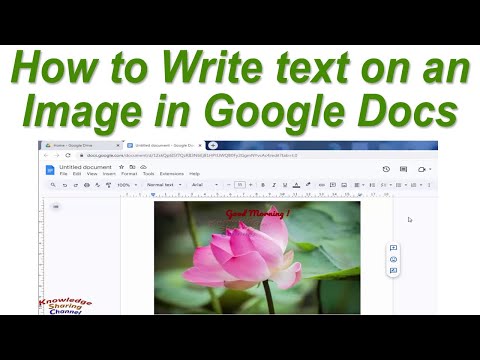Toggle italic formatting

click(274, 185)
